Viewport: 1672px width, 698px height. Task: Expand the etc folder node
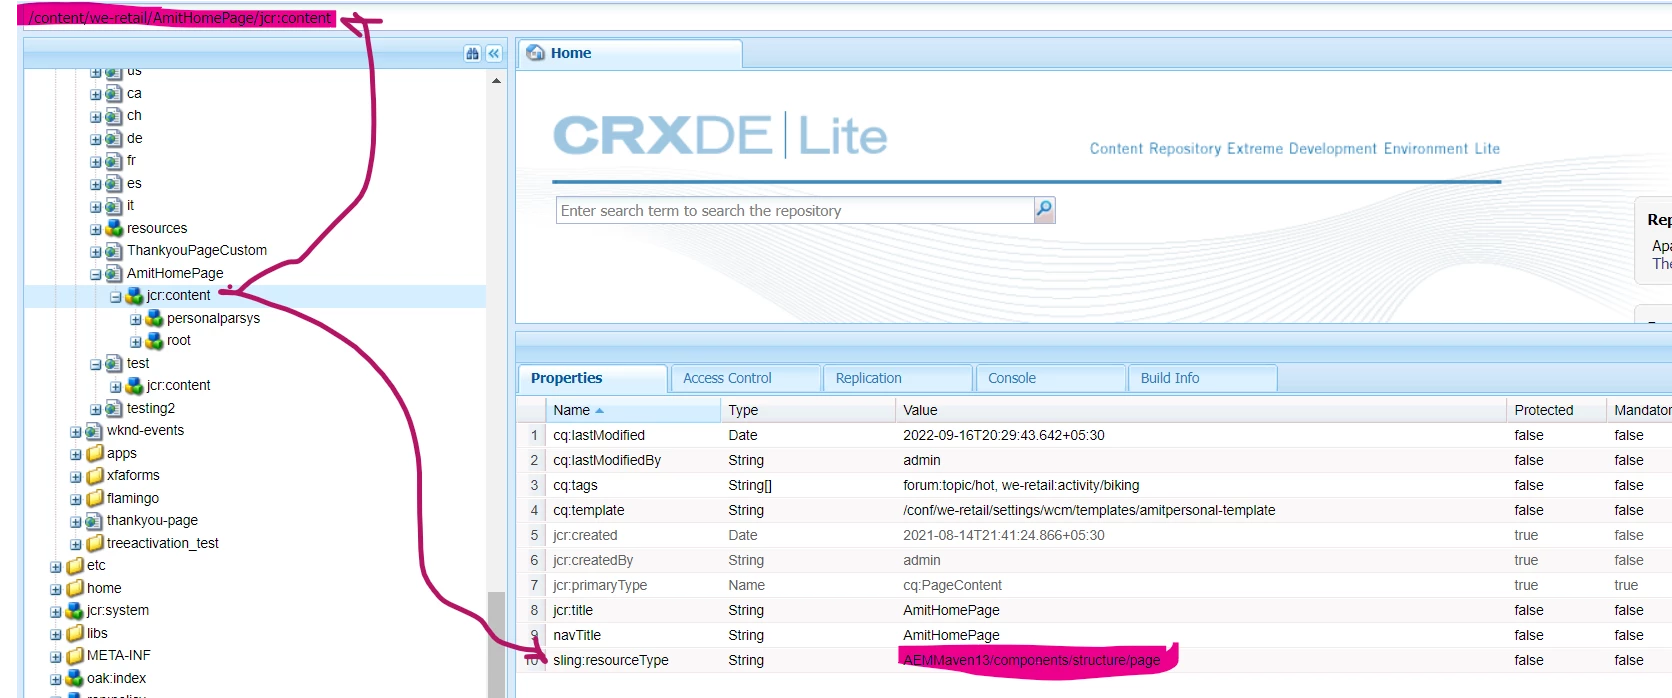(56, 567)
